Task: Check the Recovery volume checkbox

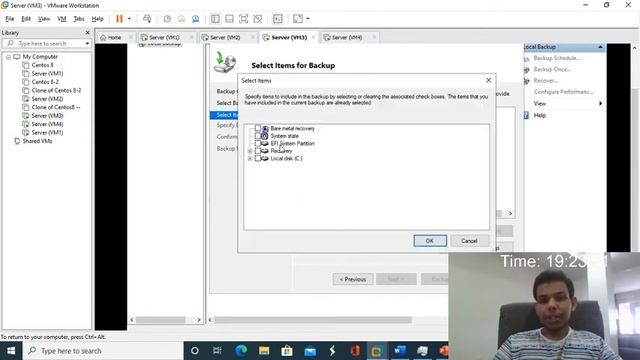Action: [258, 151]
